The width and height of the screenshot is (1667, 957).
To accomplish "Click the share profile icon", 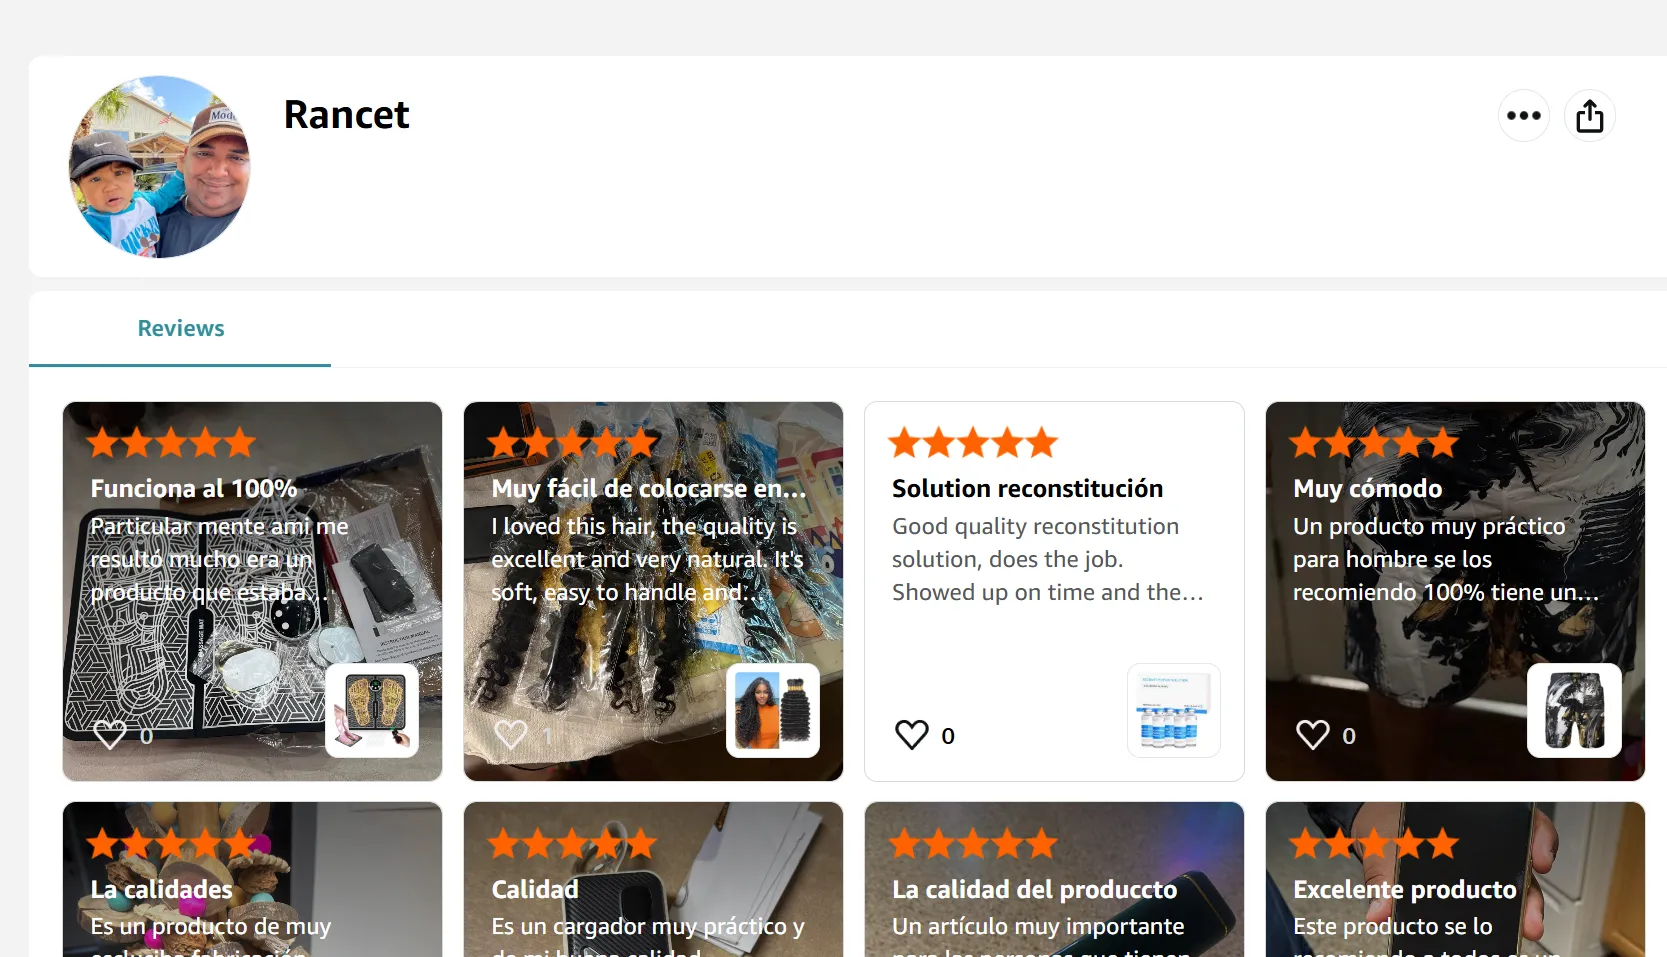I will 1589,116.
